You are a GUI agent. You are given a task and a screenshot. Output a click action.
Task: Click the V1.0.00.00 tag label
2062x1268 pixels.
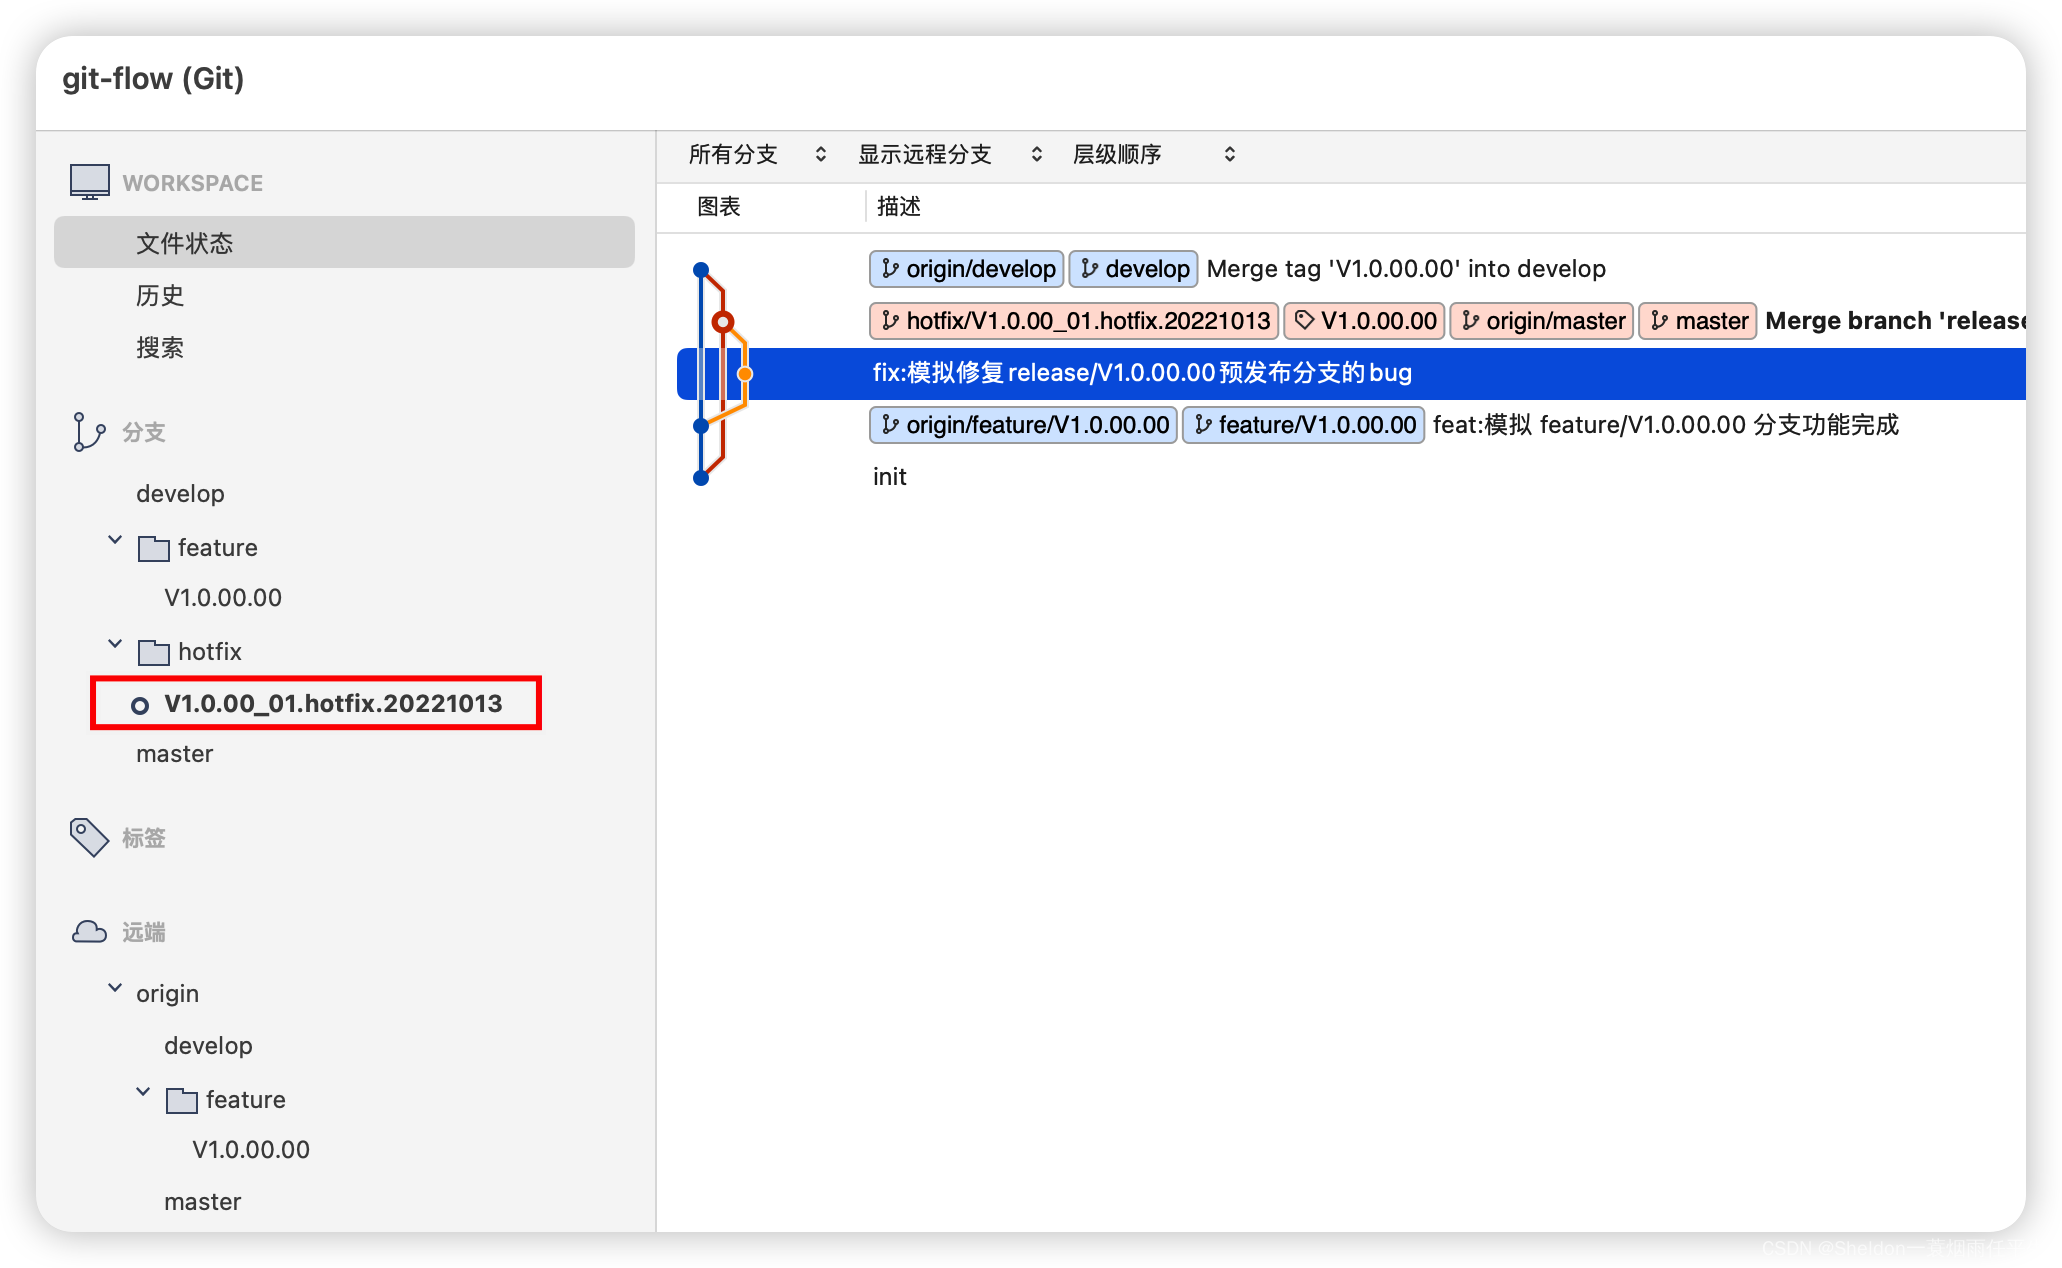[1364, 321]
